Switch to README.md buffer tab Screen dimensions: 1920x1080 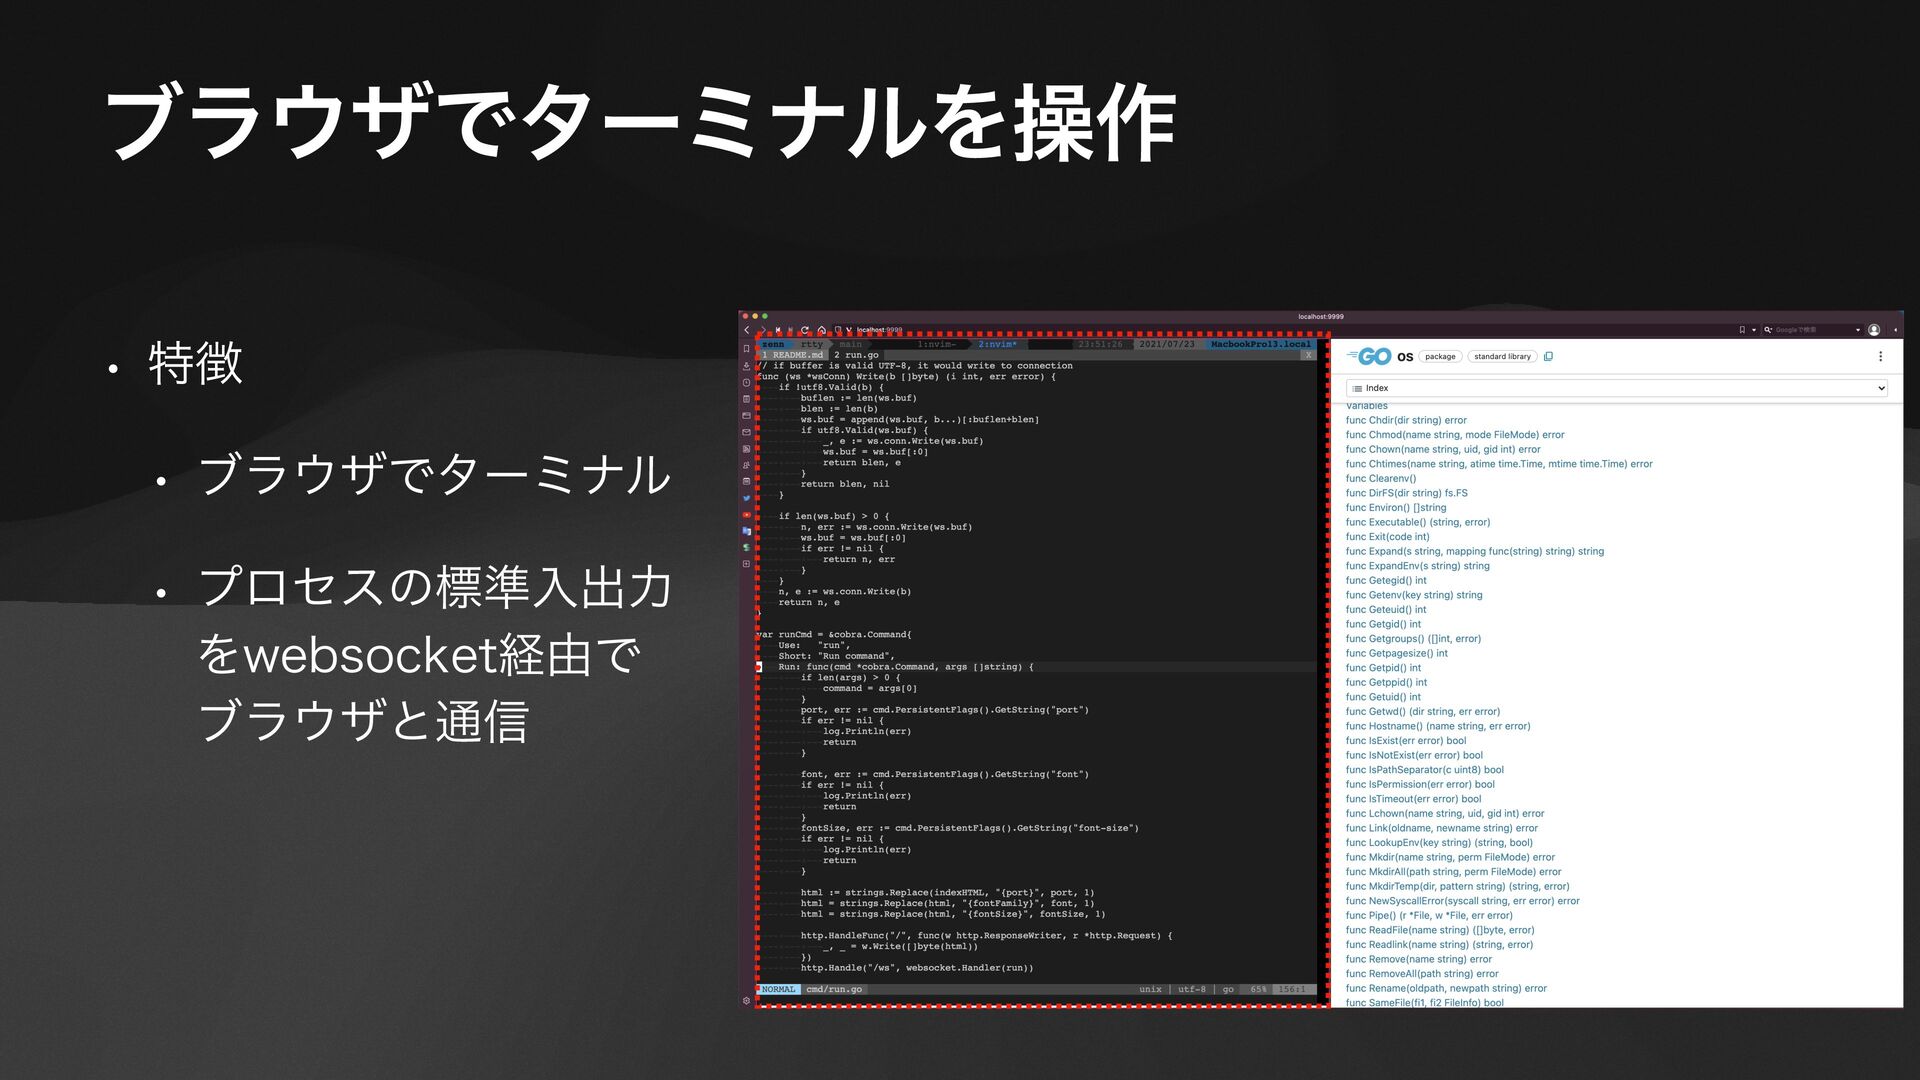click(x=797, y=355)
